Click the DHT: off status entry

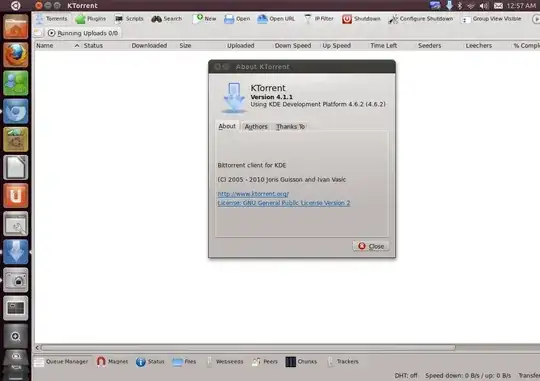(x=406, y=375)
